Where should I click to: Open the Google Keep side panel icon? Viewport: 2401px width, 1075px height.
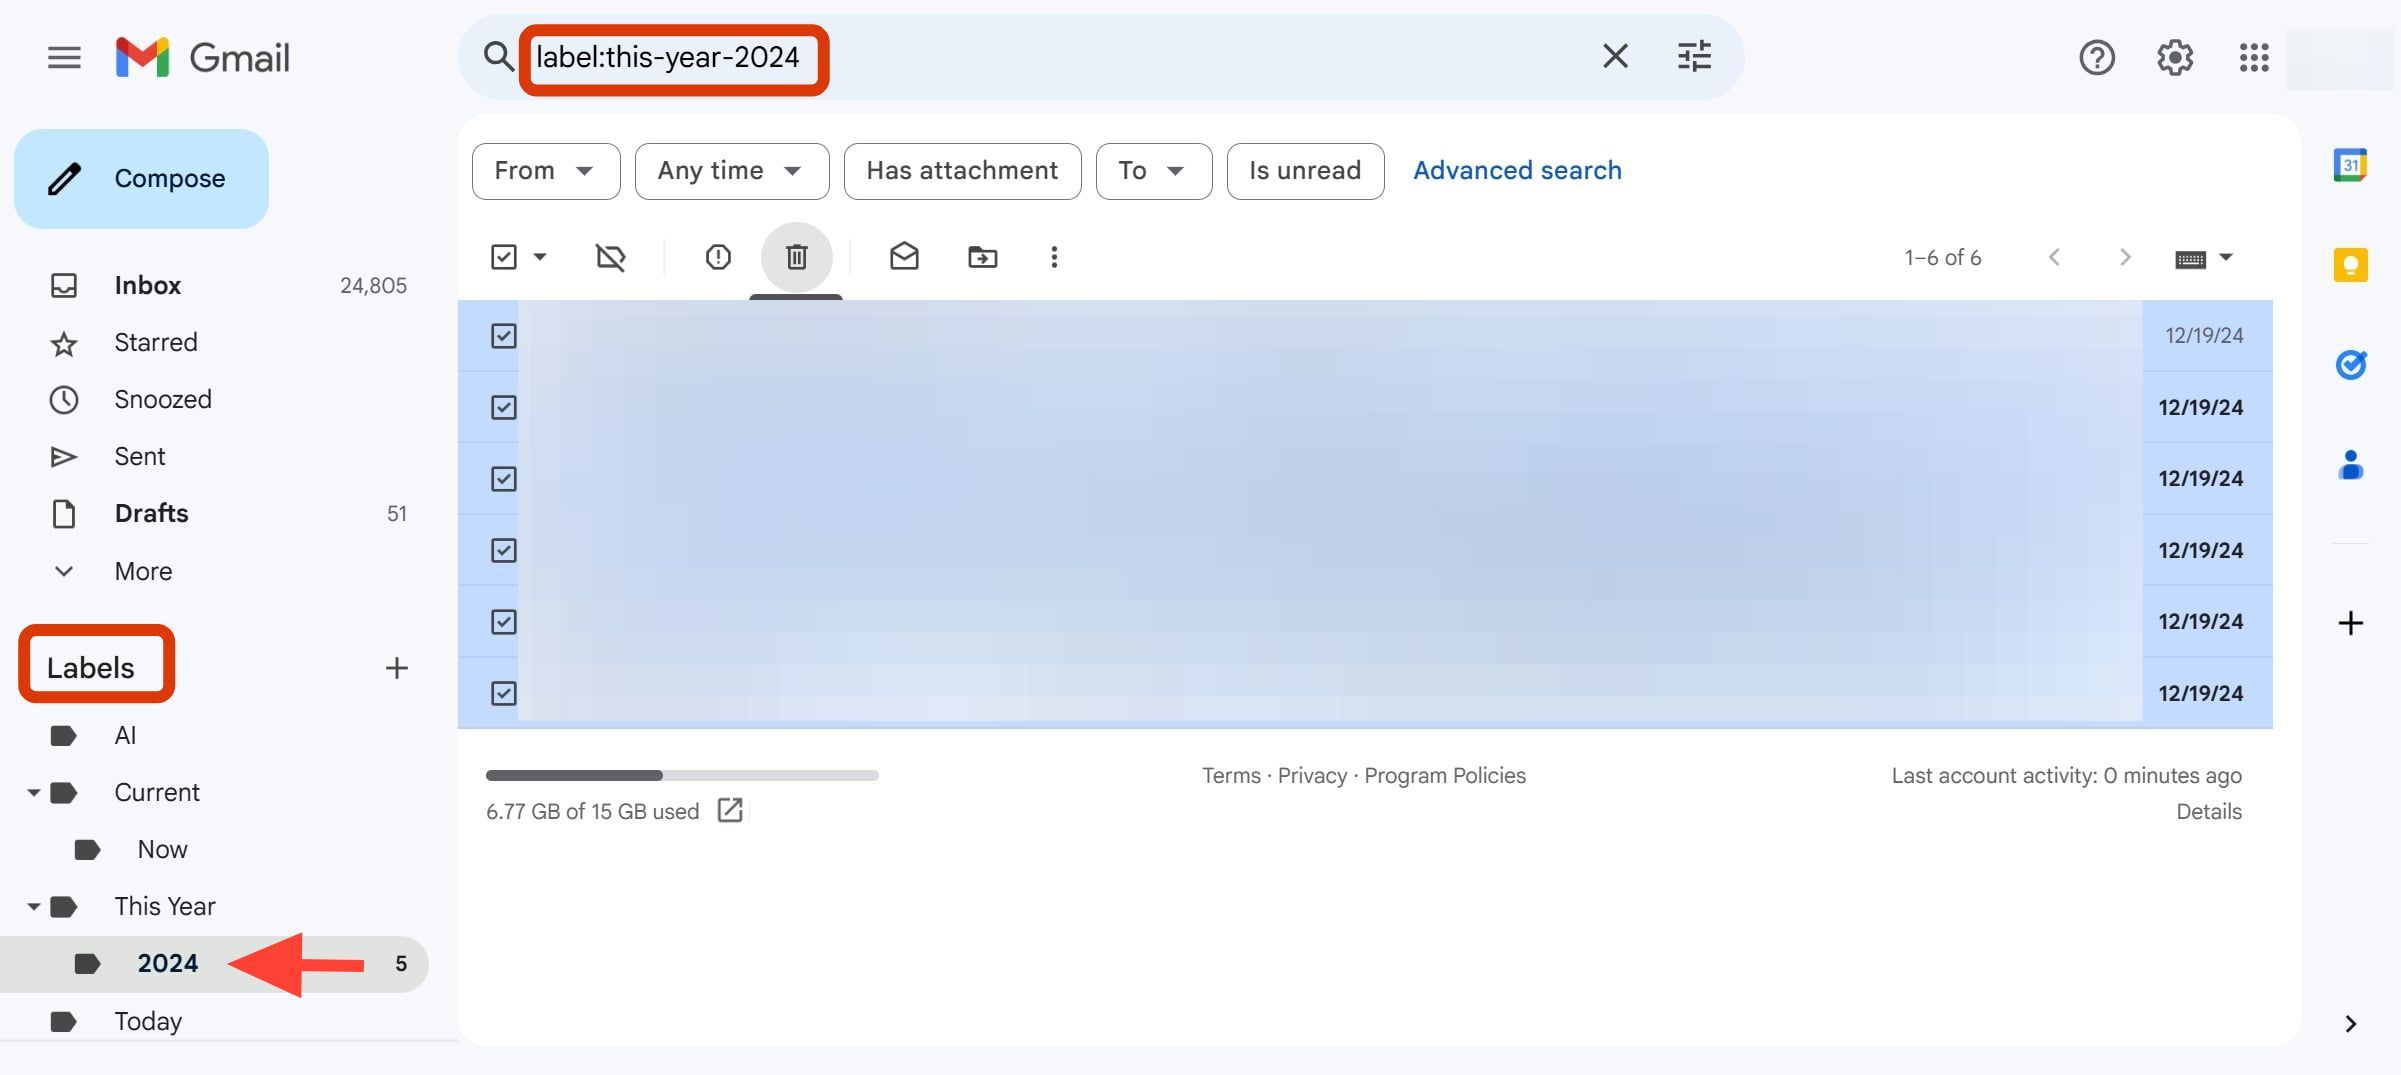[2350, 265]
